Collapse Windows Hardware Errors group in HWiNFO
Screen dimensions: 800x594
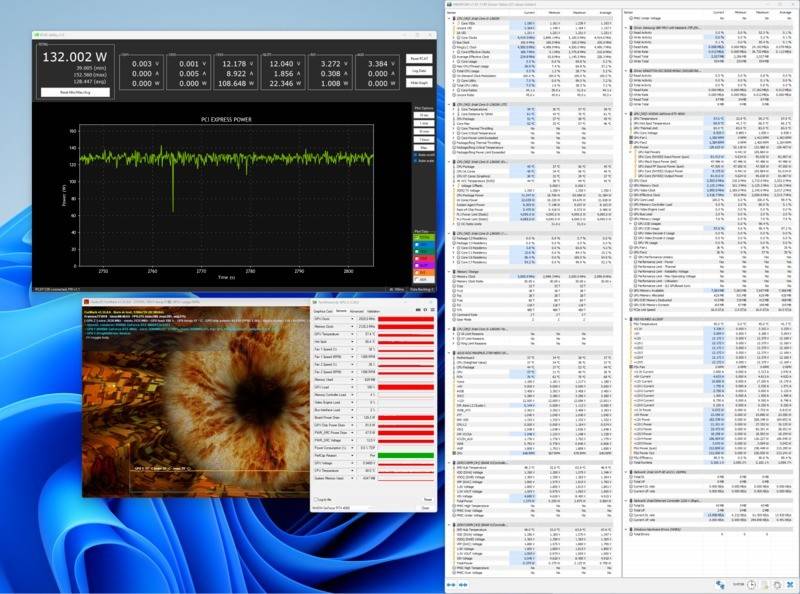(627, 530)
